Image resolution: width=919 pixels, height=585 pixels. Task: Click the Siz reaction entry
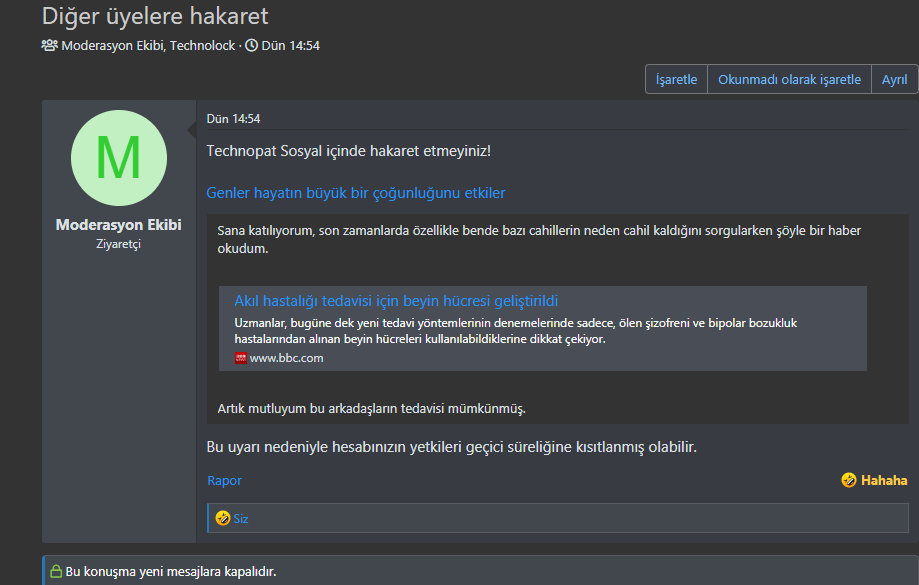[x=240, y=518]
